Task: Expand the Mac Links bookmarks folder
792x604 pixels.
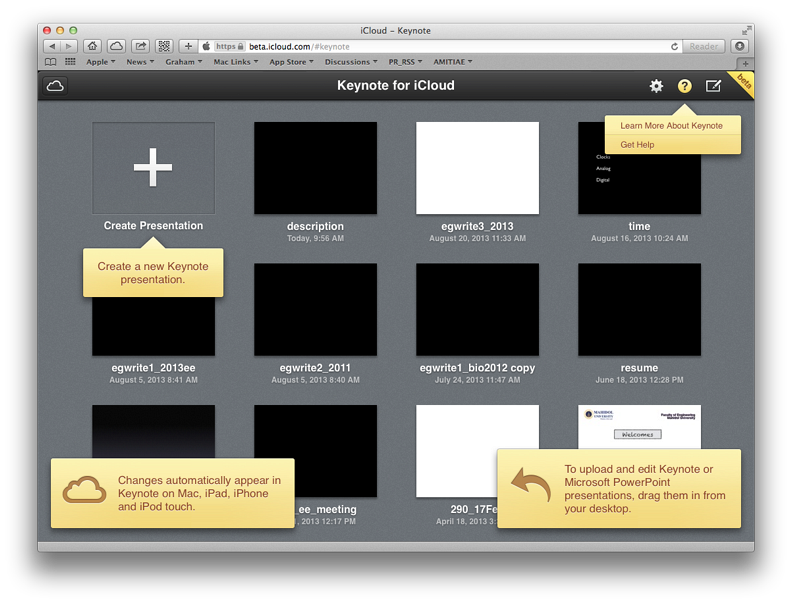Action: click(x=235, y=62)
